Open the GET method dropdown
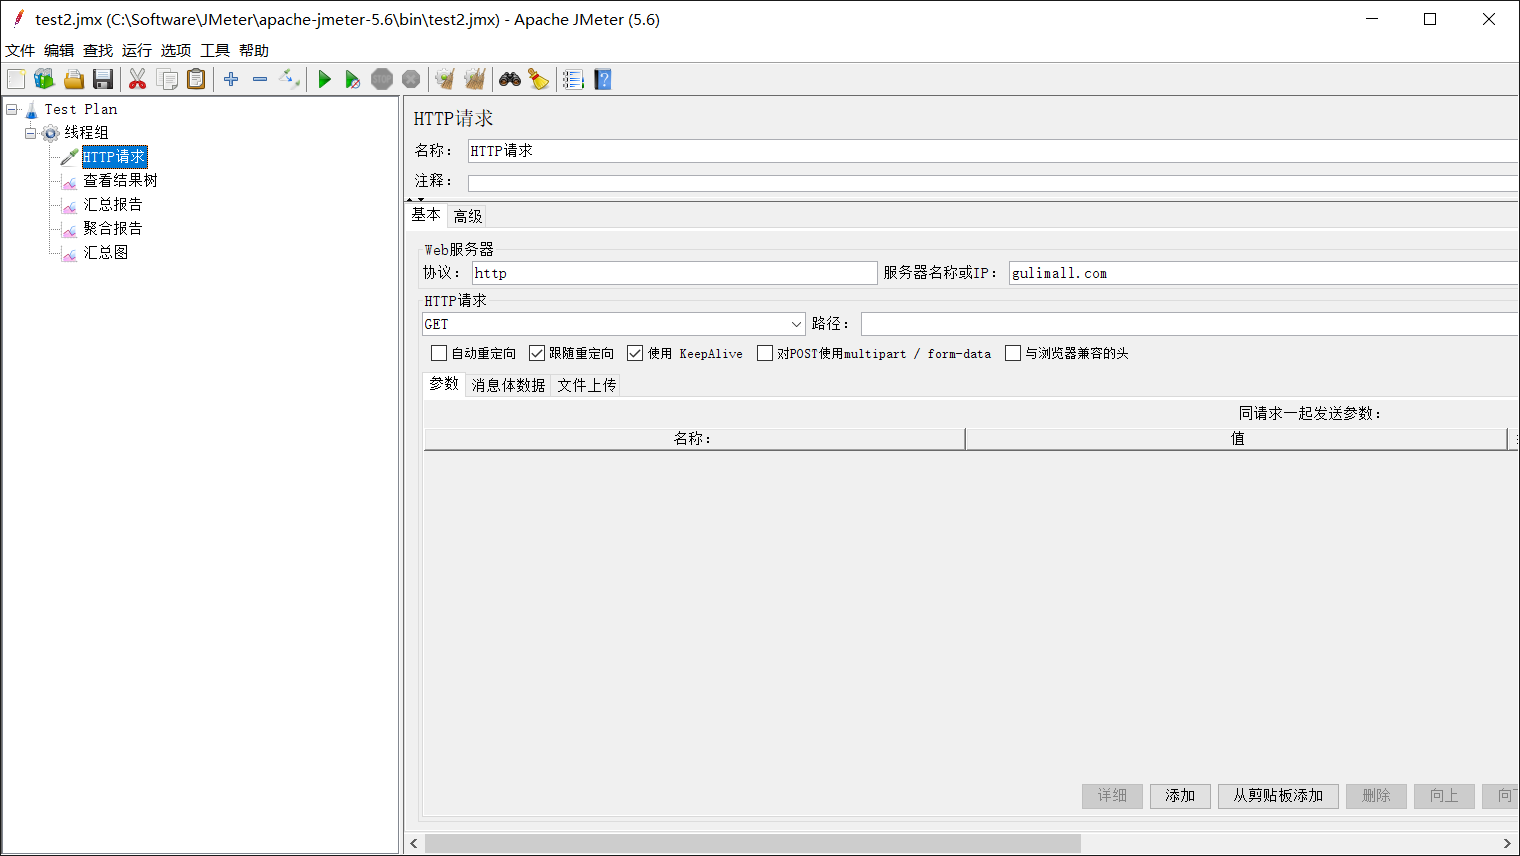 pos(796,324)
